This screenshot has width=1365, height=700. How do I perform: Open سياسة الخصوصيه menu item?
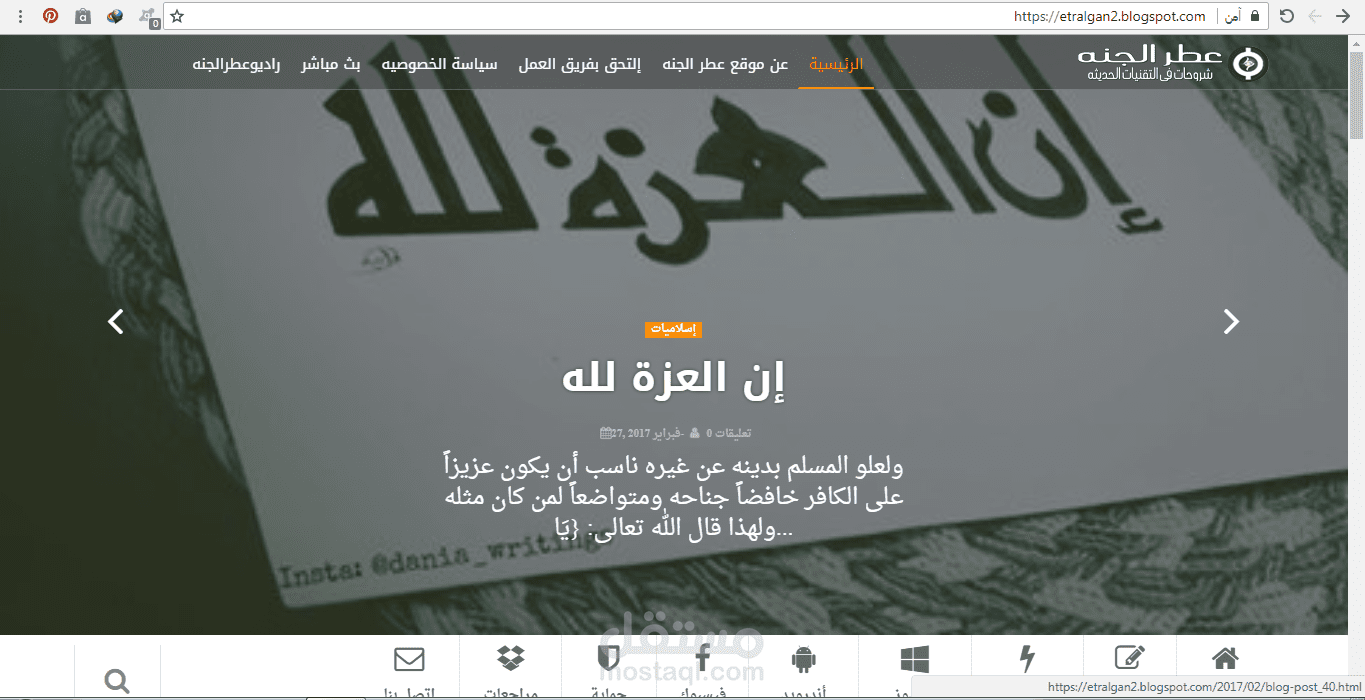click(x=439, y=64)
